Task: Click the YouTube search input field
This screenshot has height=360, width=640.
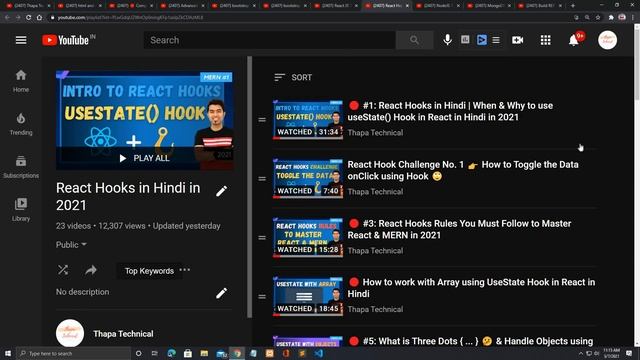Action: click(x=269, y=40)
